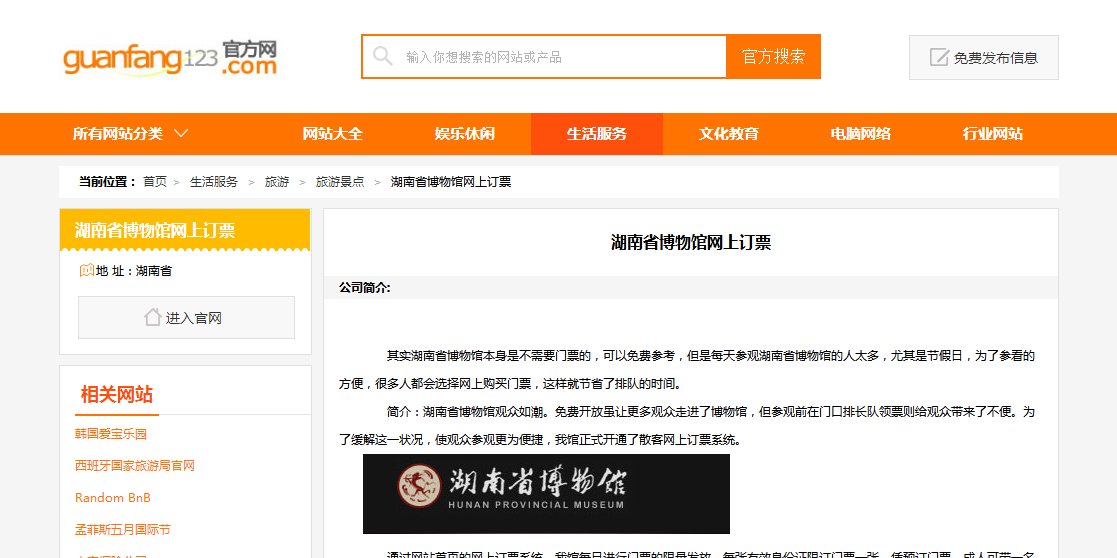The width and height of the screenshot is (1117, 558).
Task: Open 旅游景点 breadcrumb link
Action: 340,182
